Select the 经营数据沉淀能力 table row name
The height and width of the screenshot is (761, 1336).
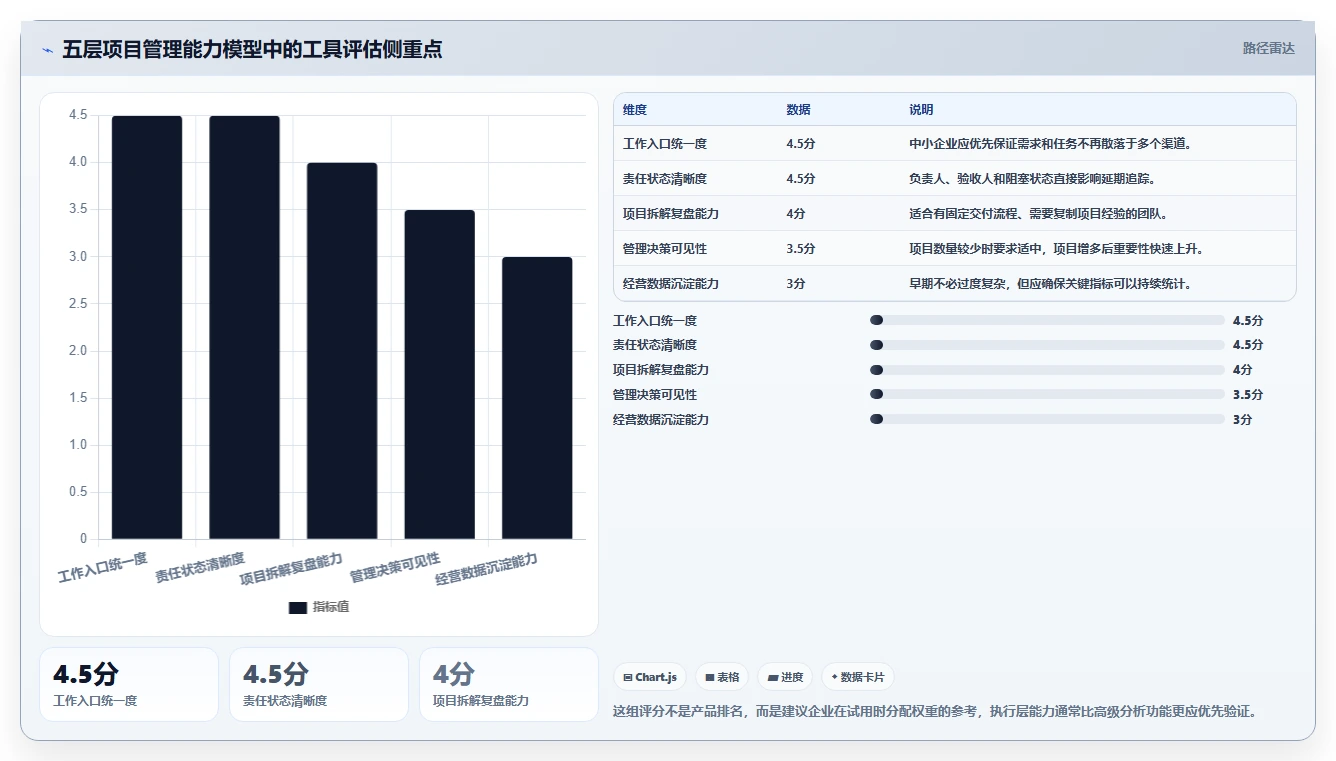(671, 284)
